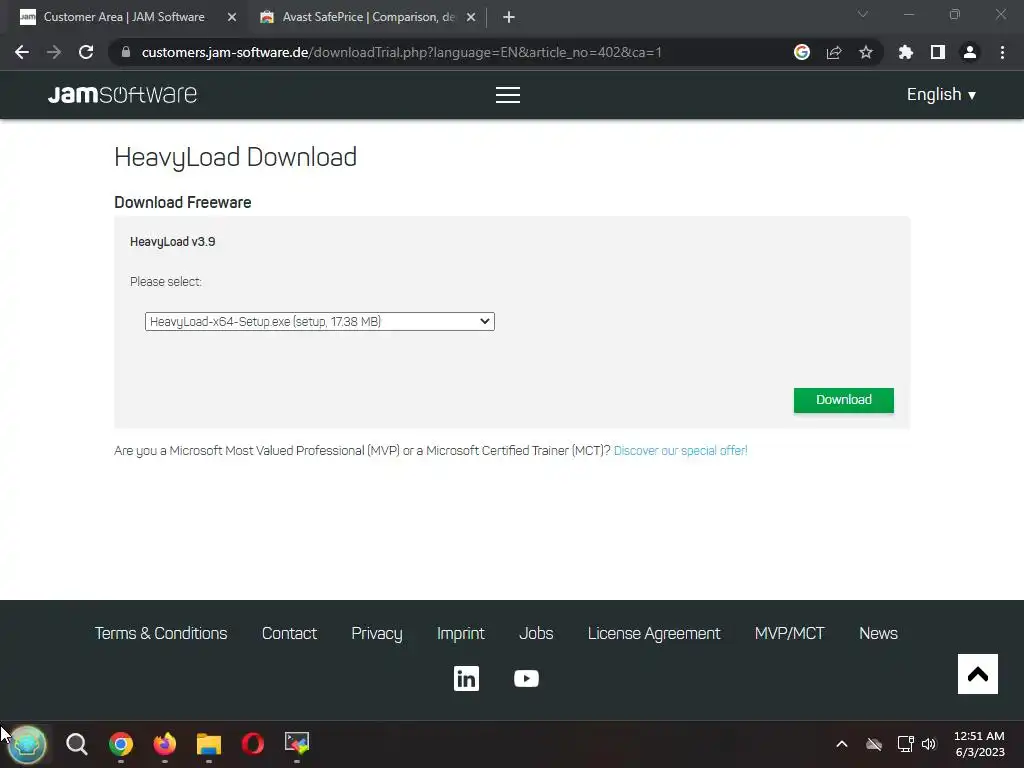The width and height of the screenshot is (1024, 768).
Task: Open taskbar Search
Action: tap(76, 744)
